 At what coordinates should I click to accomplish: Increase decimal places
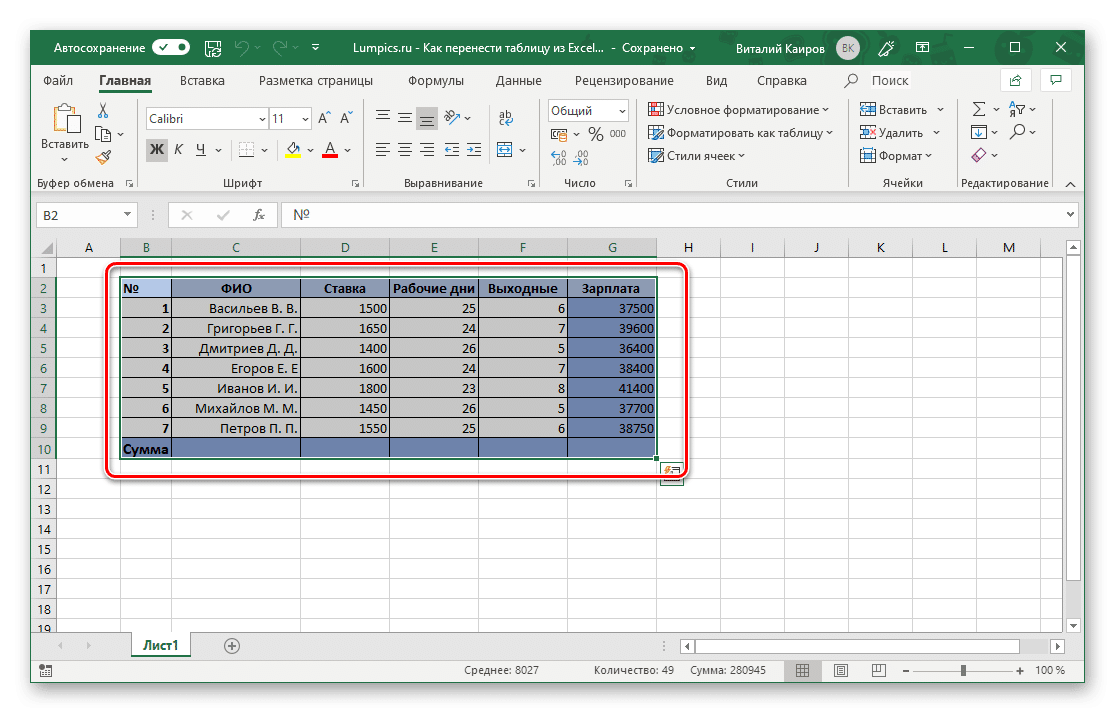pyautogui.click(x=558, y=158)
